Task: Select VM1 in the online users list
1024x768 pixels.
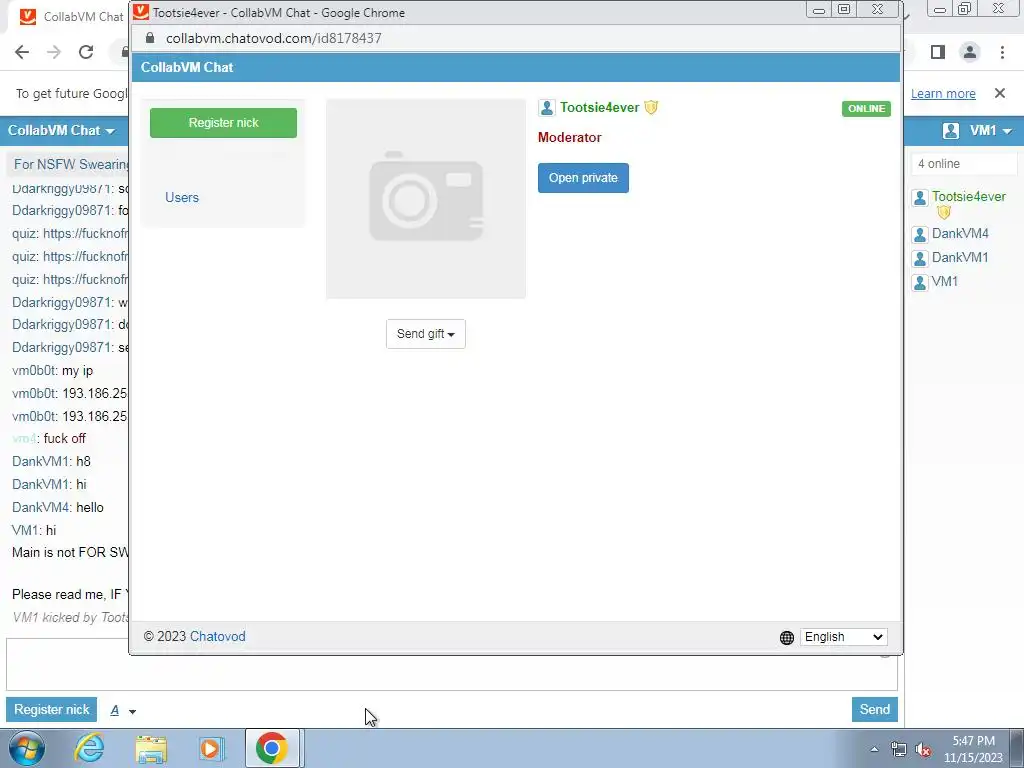Action: pyautogui.click(x=944, y=281)
